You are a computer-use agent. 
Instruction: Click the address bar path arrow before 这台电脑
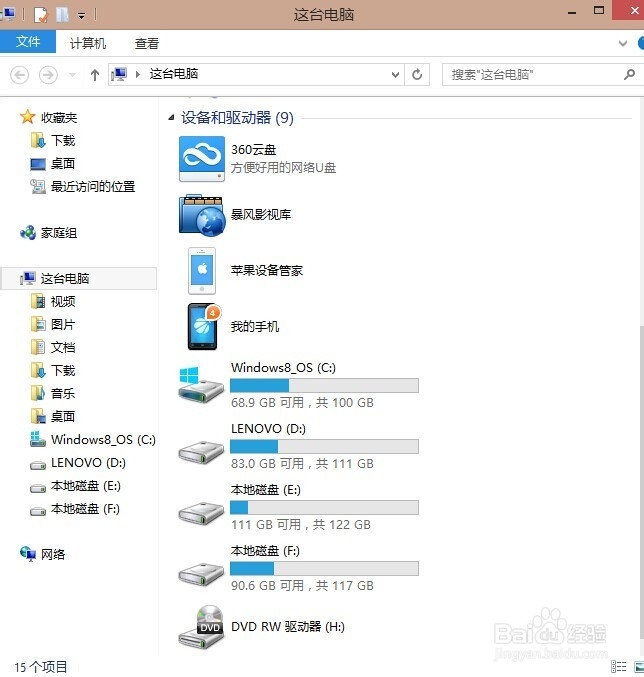(138, 75)
